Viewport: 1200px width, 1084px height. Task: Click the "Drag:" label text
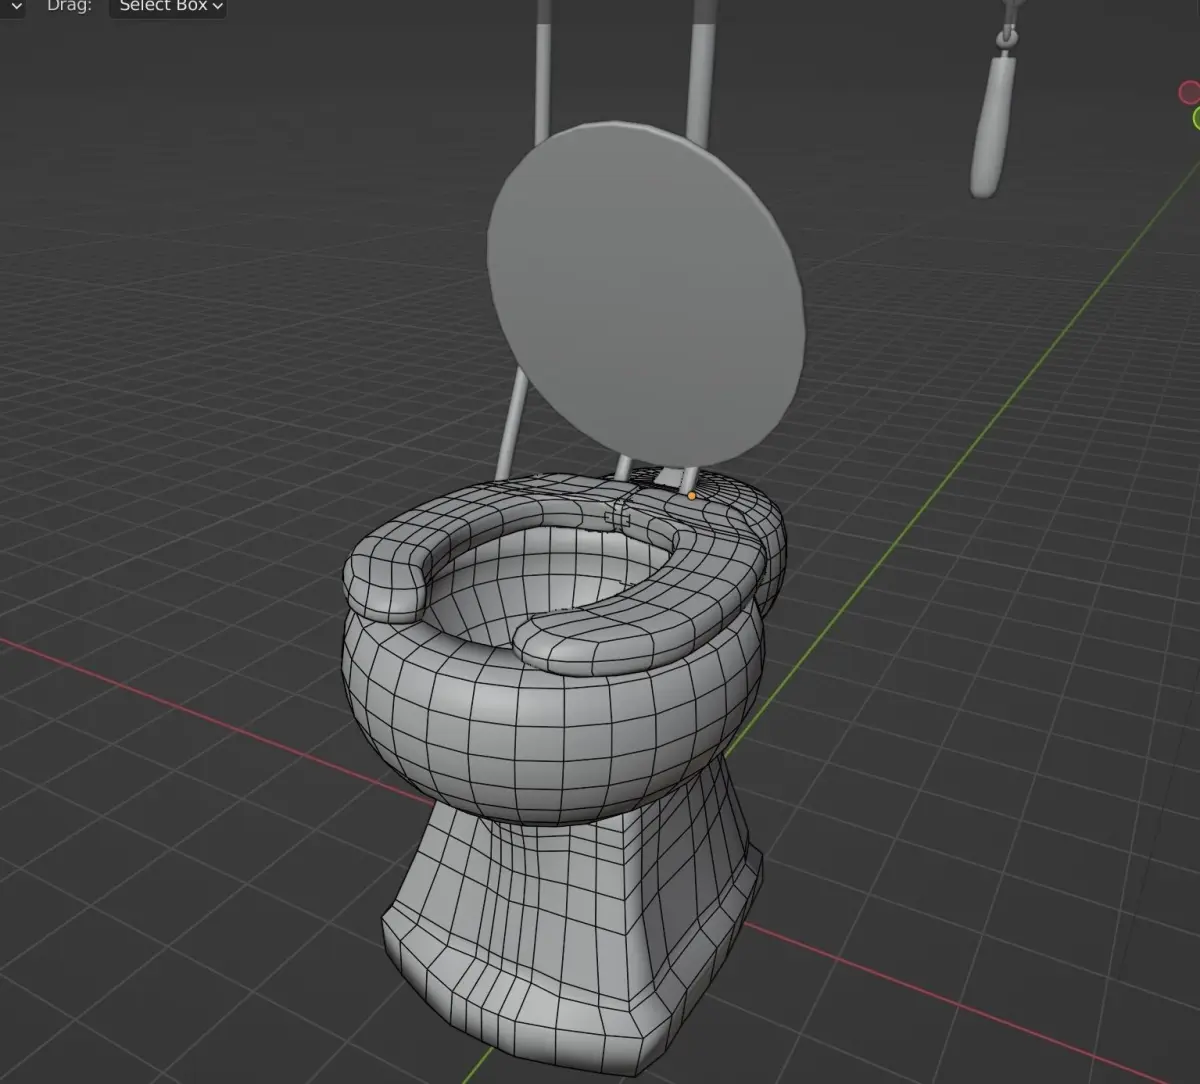pos(69,6)
